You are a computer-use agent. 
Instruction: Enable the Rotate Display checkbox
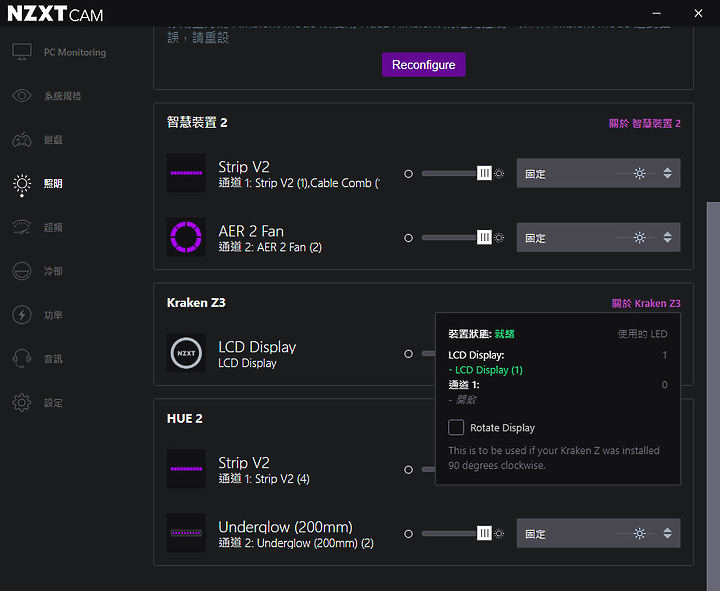456,427
